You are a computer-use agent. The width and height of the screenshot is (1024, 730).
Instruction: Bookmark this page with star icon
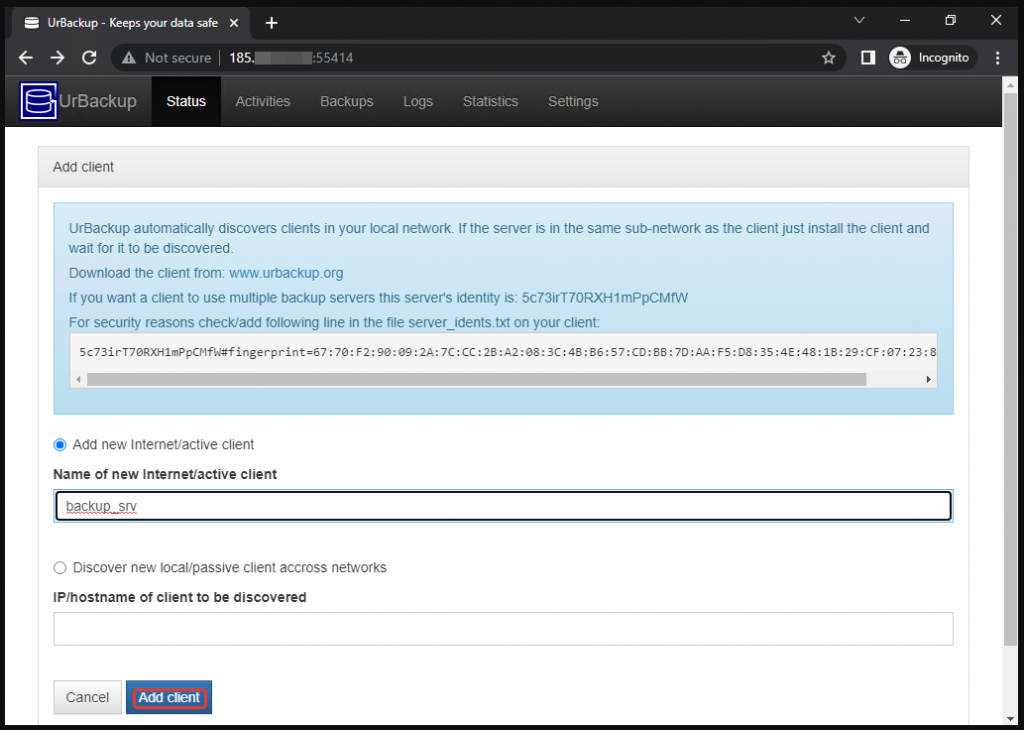[828, 58]
